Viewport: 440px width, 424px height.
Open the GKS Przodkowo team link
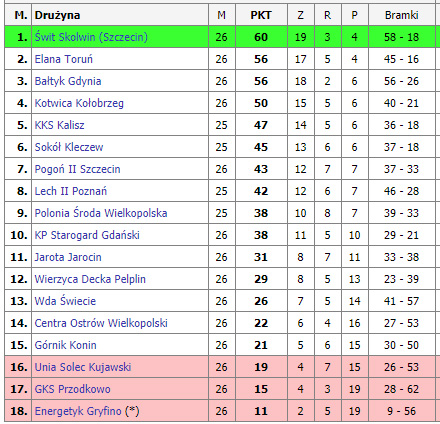pos(73,389)
